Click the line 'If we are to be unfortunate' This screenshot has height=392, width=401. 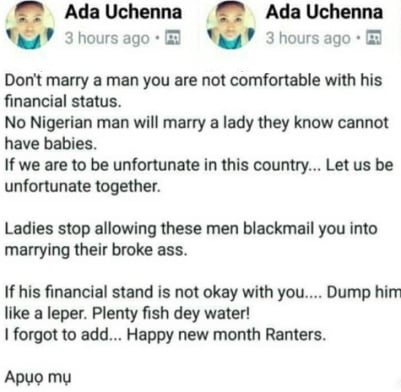(x=199, y=165)
